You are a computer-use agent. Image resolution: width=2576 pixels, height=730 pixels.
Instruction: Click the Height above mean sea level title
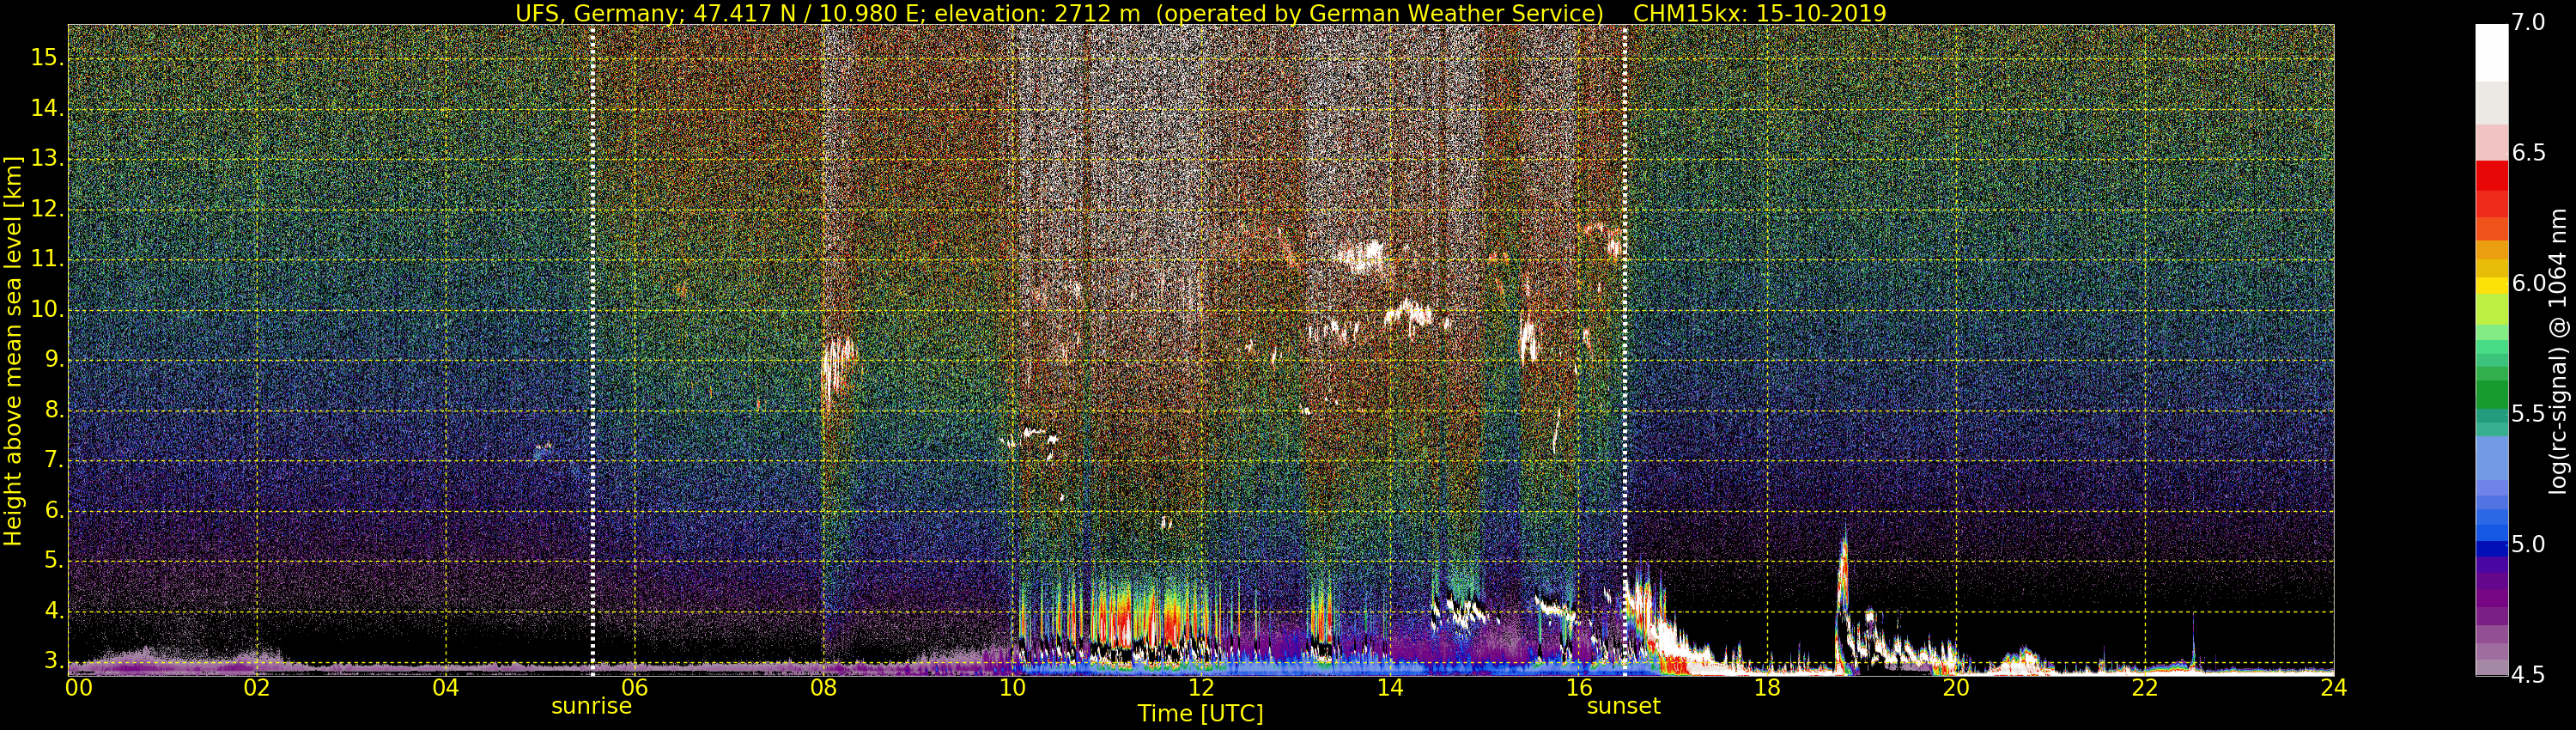pyautogui.click(x=13, y=350)
